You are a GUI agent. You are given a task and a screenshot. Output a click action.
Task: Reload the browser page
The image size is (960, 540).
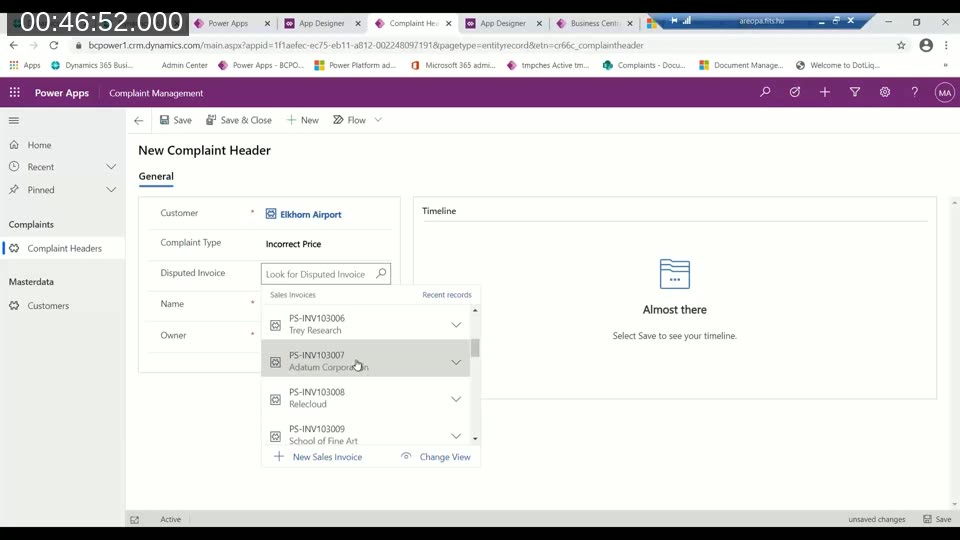click(x=54, y=45)
